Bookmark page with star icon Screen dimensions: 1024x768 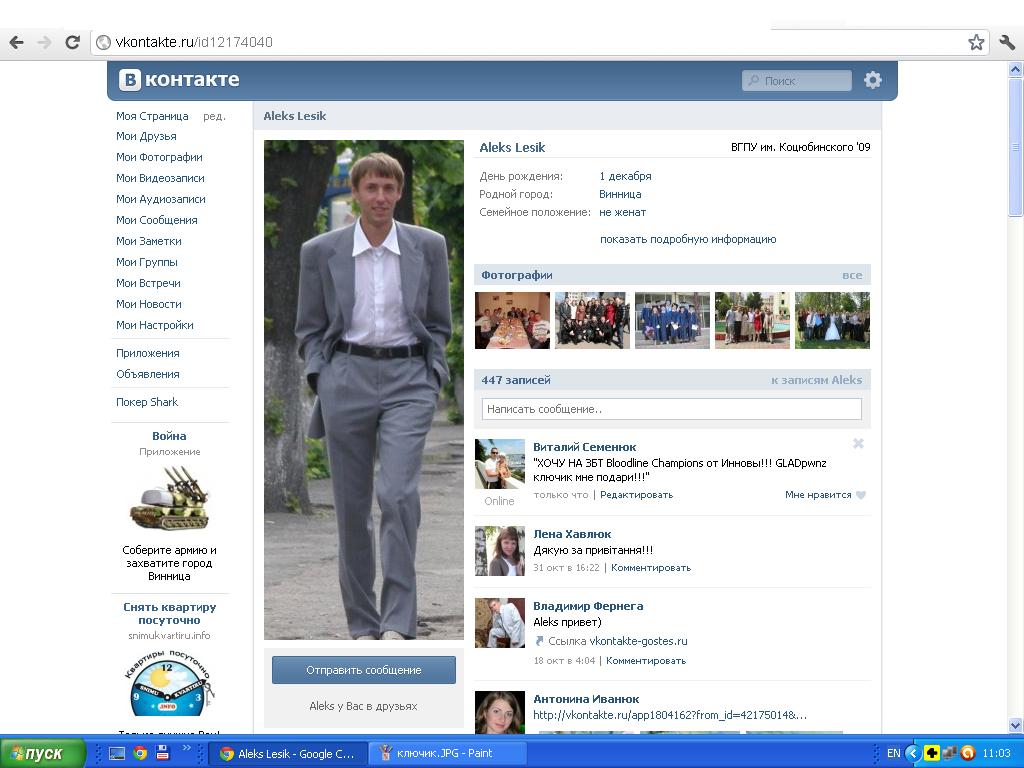tap(976, 42)
